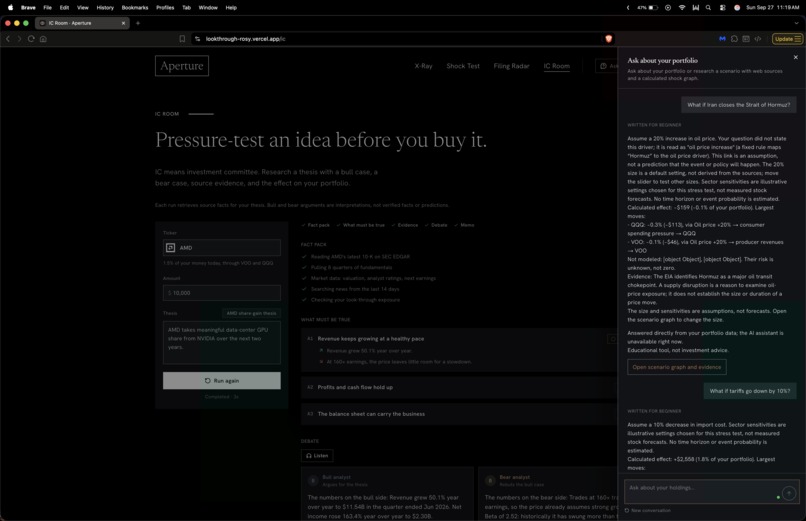Screen dimensions: 806x521
Task: Open the Shock Test page
Action: (463, 66)
